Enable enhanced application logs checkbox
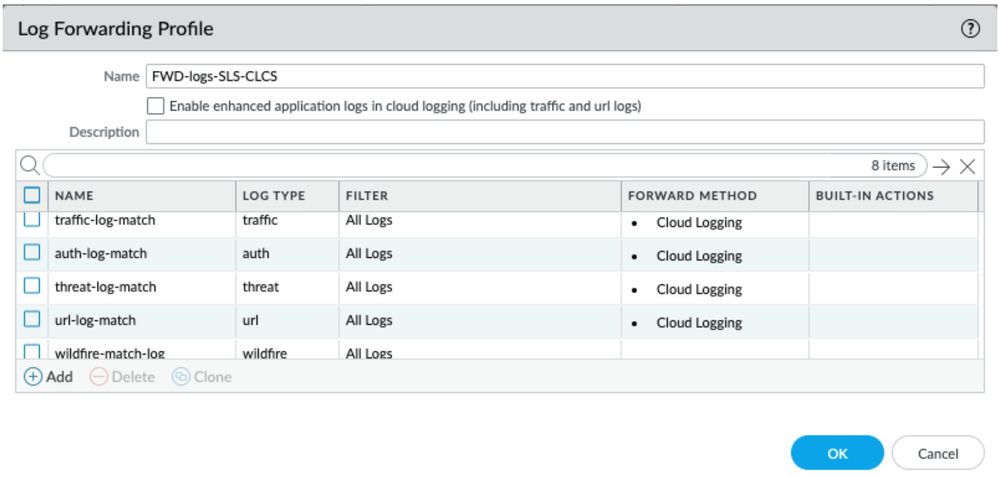The image size is (999, 477). point(155,105)
